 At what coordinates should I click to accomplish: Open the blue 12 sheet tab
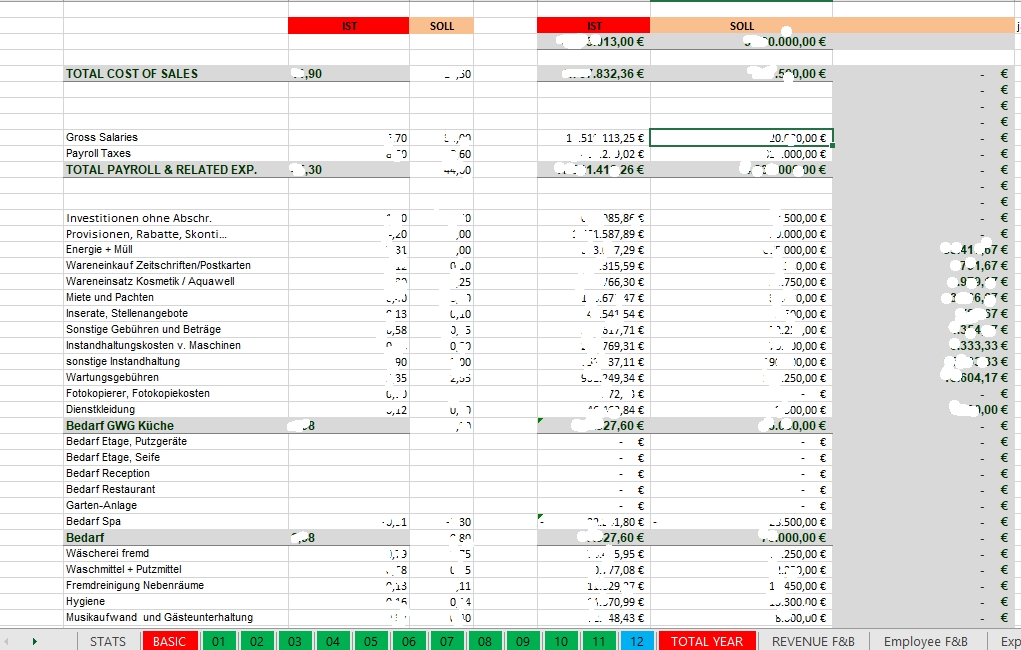pos(635,641)
